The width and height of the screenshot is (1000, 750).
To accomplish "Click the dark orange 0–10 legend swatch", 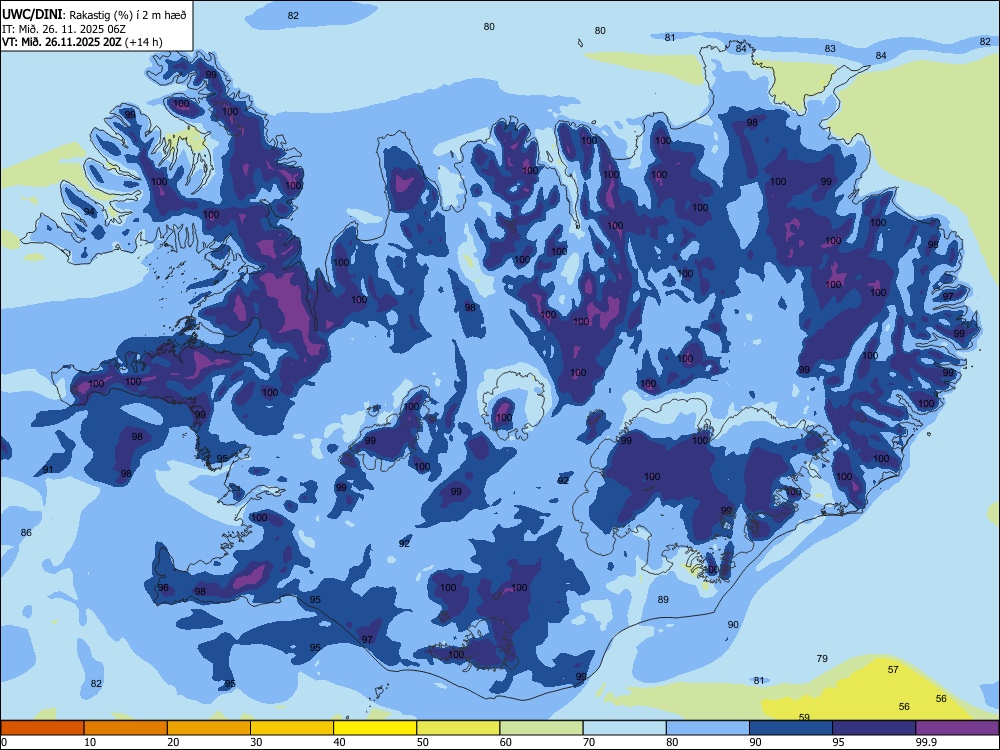I will [42, 728].
